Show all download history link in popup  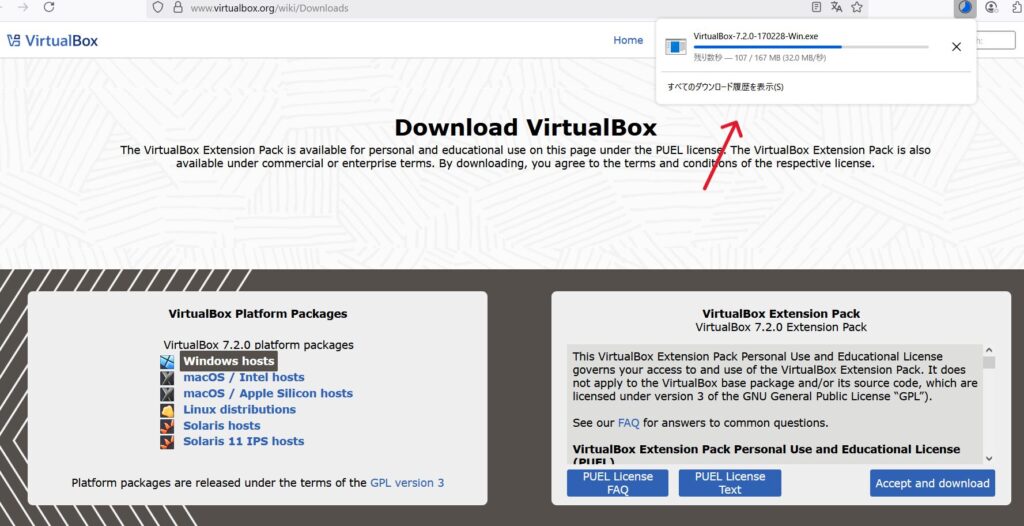[x=725, y=87]
